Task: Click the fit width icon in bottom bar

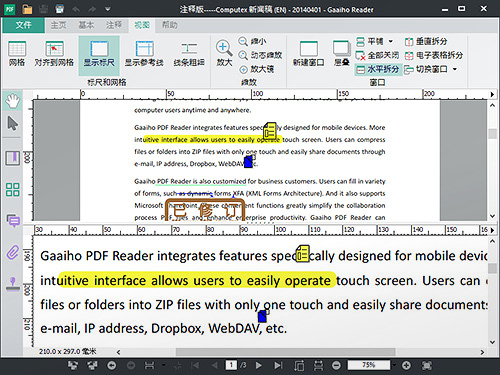Action: 149,365
